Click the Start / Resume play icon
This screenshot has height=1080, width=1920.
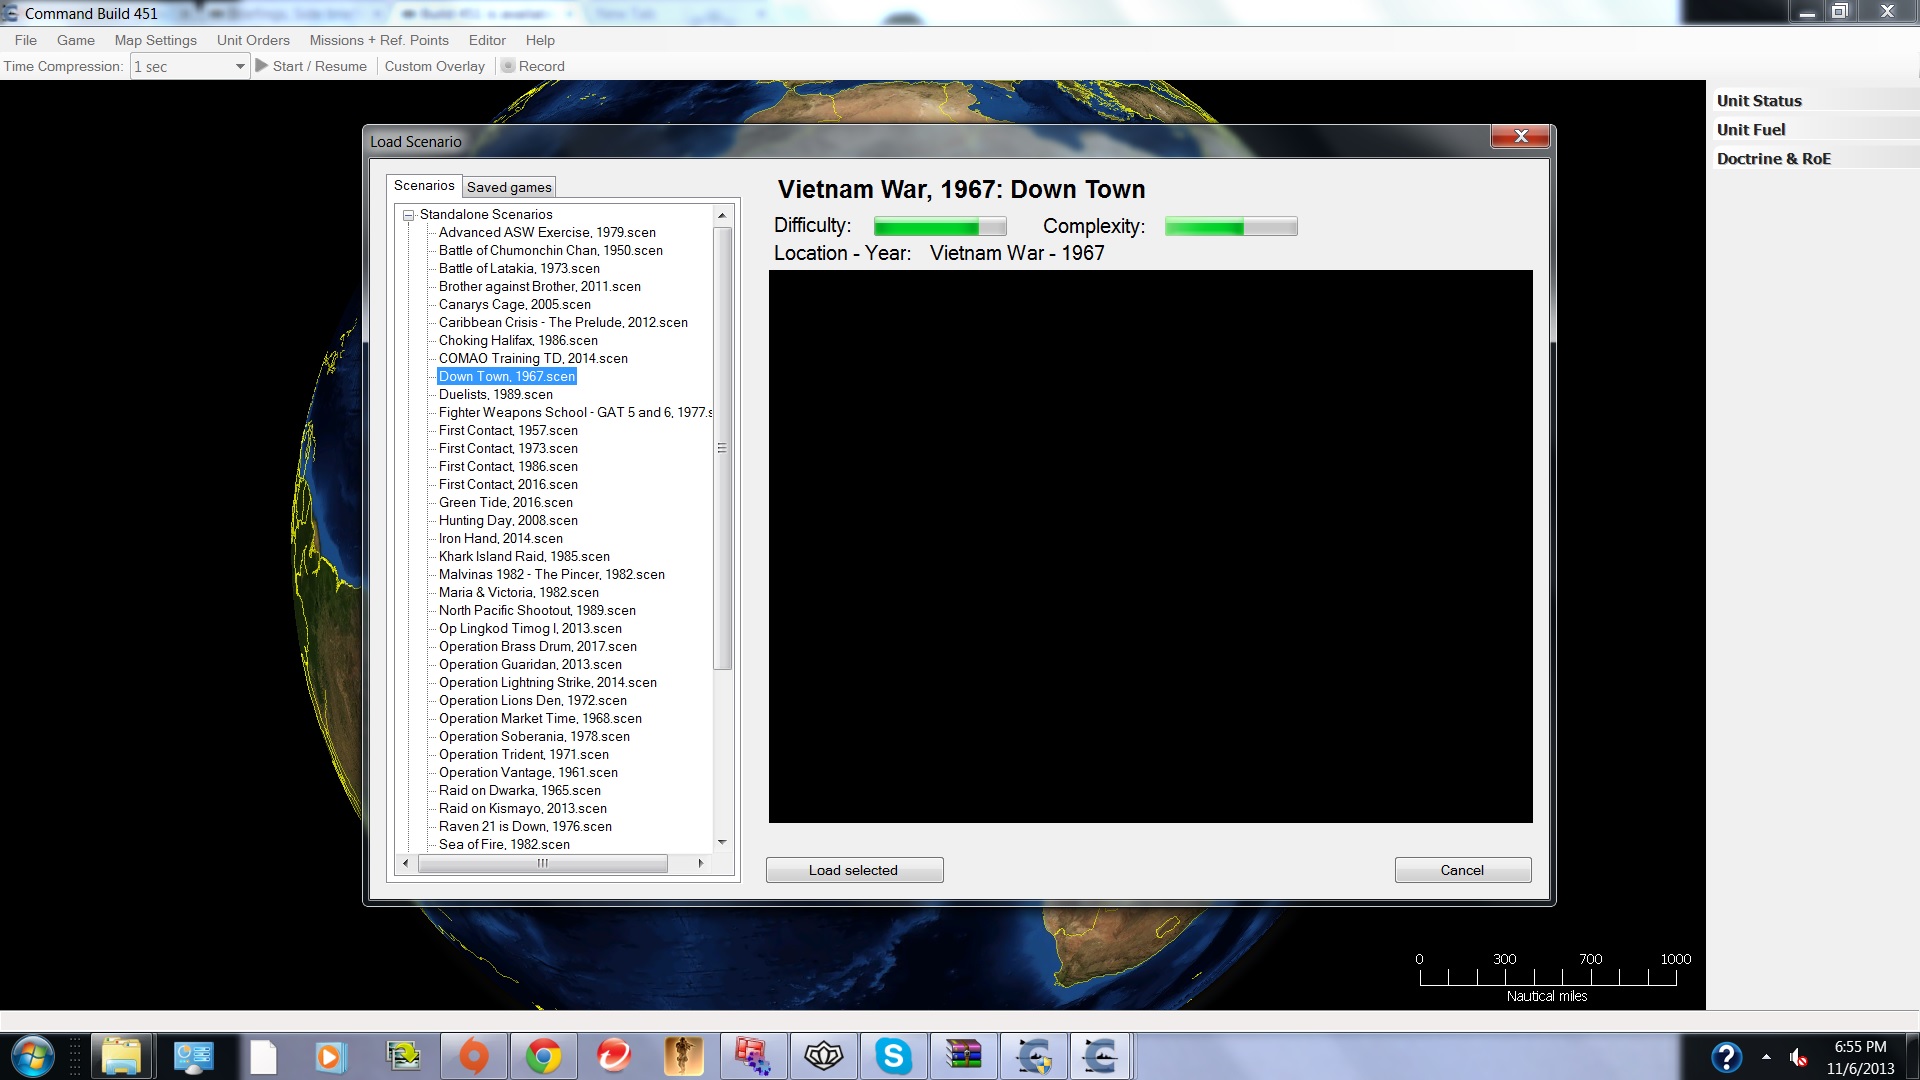coord(262,66)
